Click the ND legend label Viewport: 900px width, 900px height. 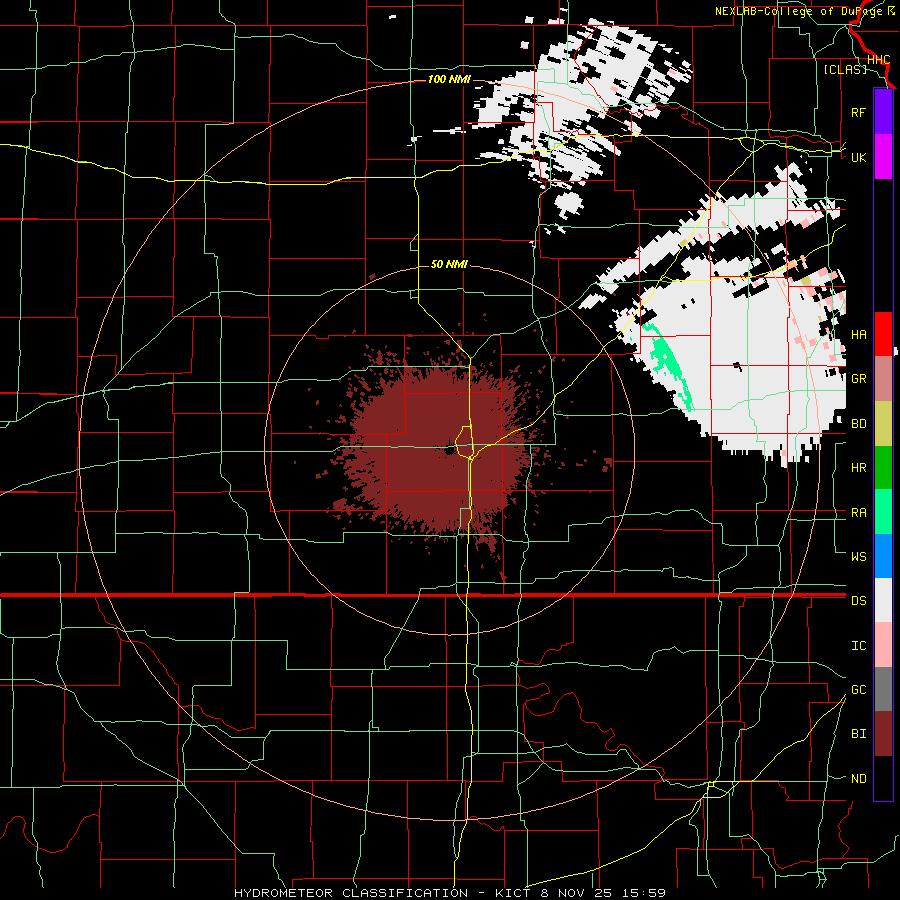(x=858, y=779)
